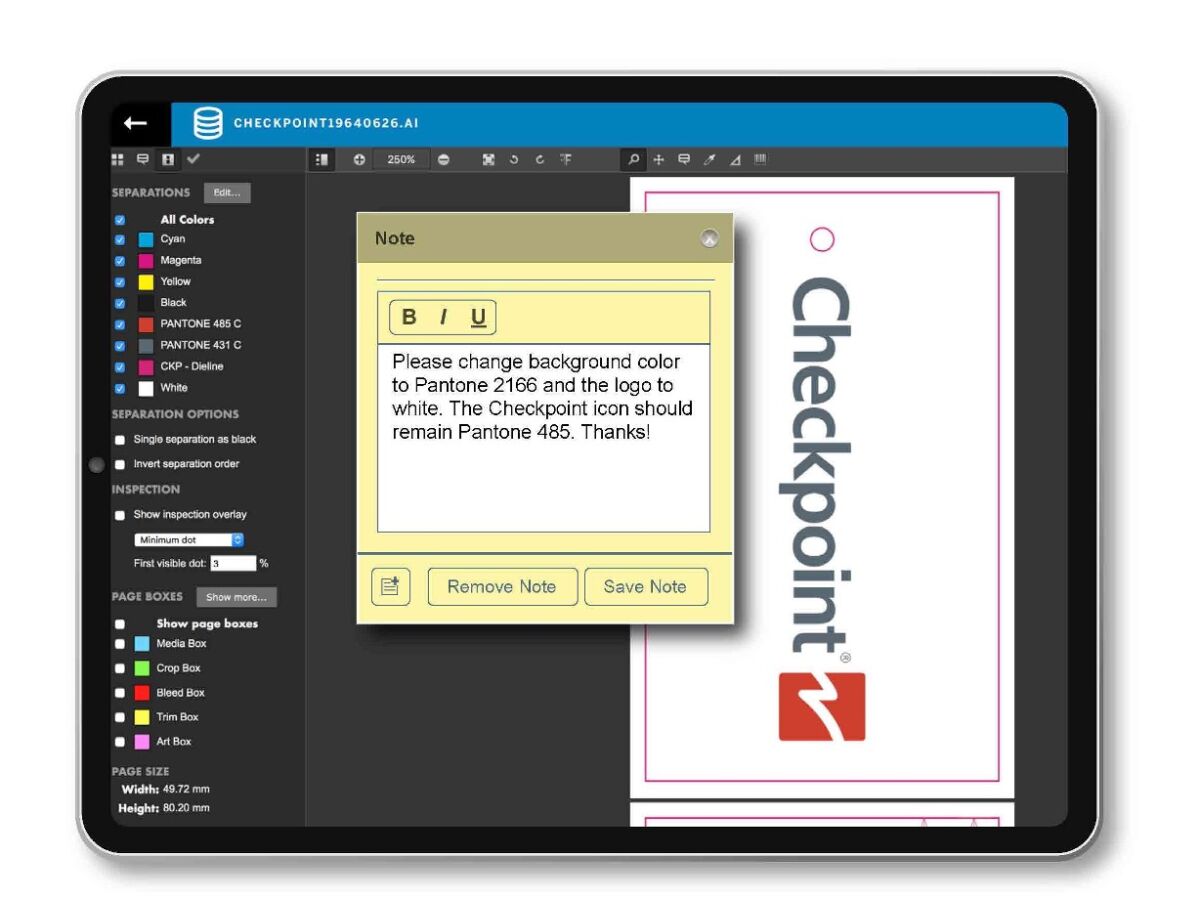The height and width of the screenshot is (899, 1200).
Task: Select the Pan tool in the toolbar
Action: [658, 159]
